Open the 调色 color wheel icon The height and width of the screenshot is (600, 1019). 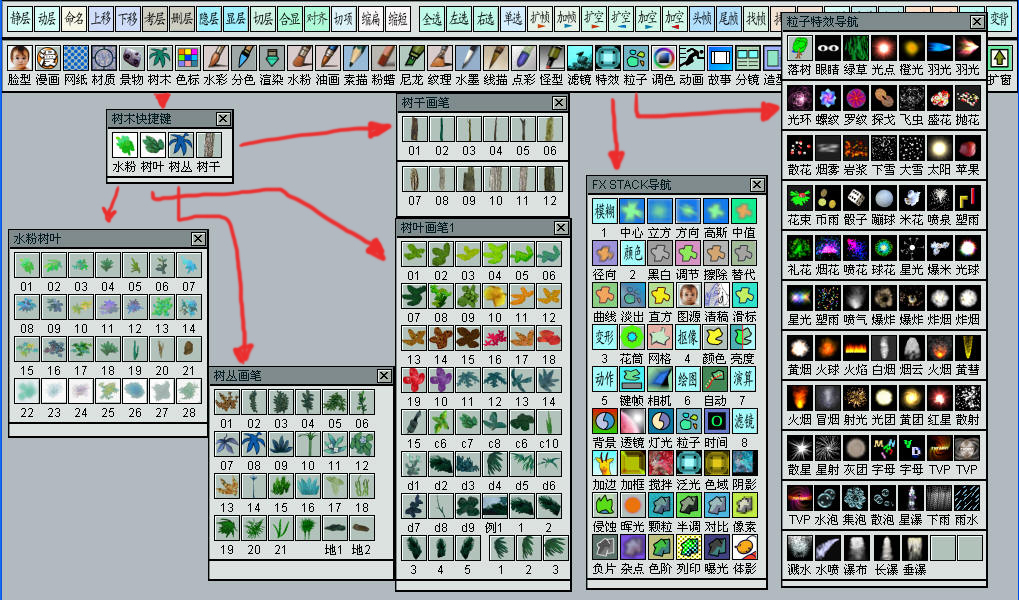[x=663, y=59]
